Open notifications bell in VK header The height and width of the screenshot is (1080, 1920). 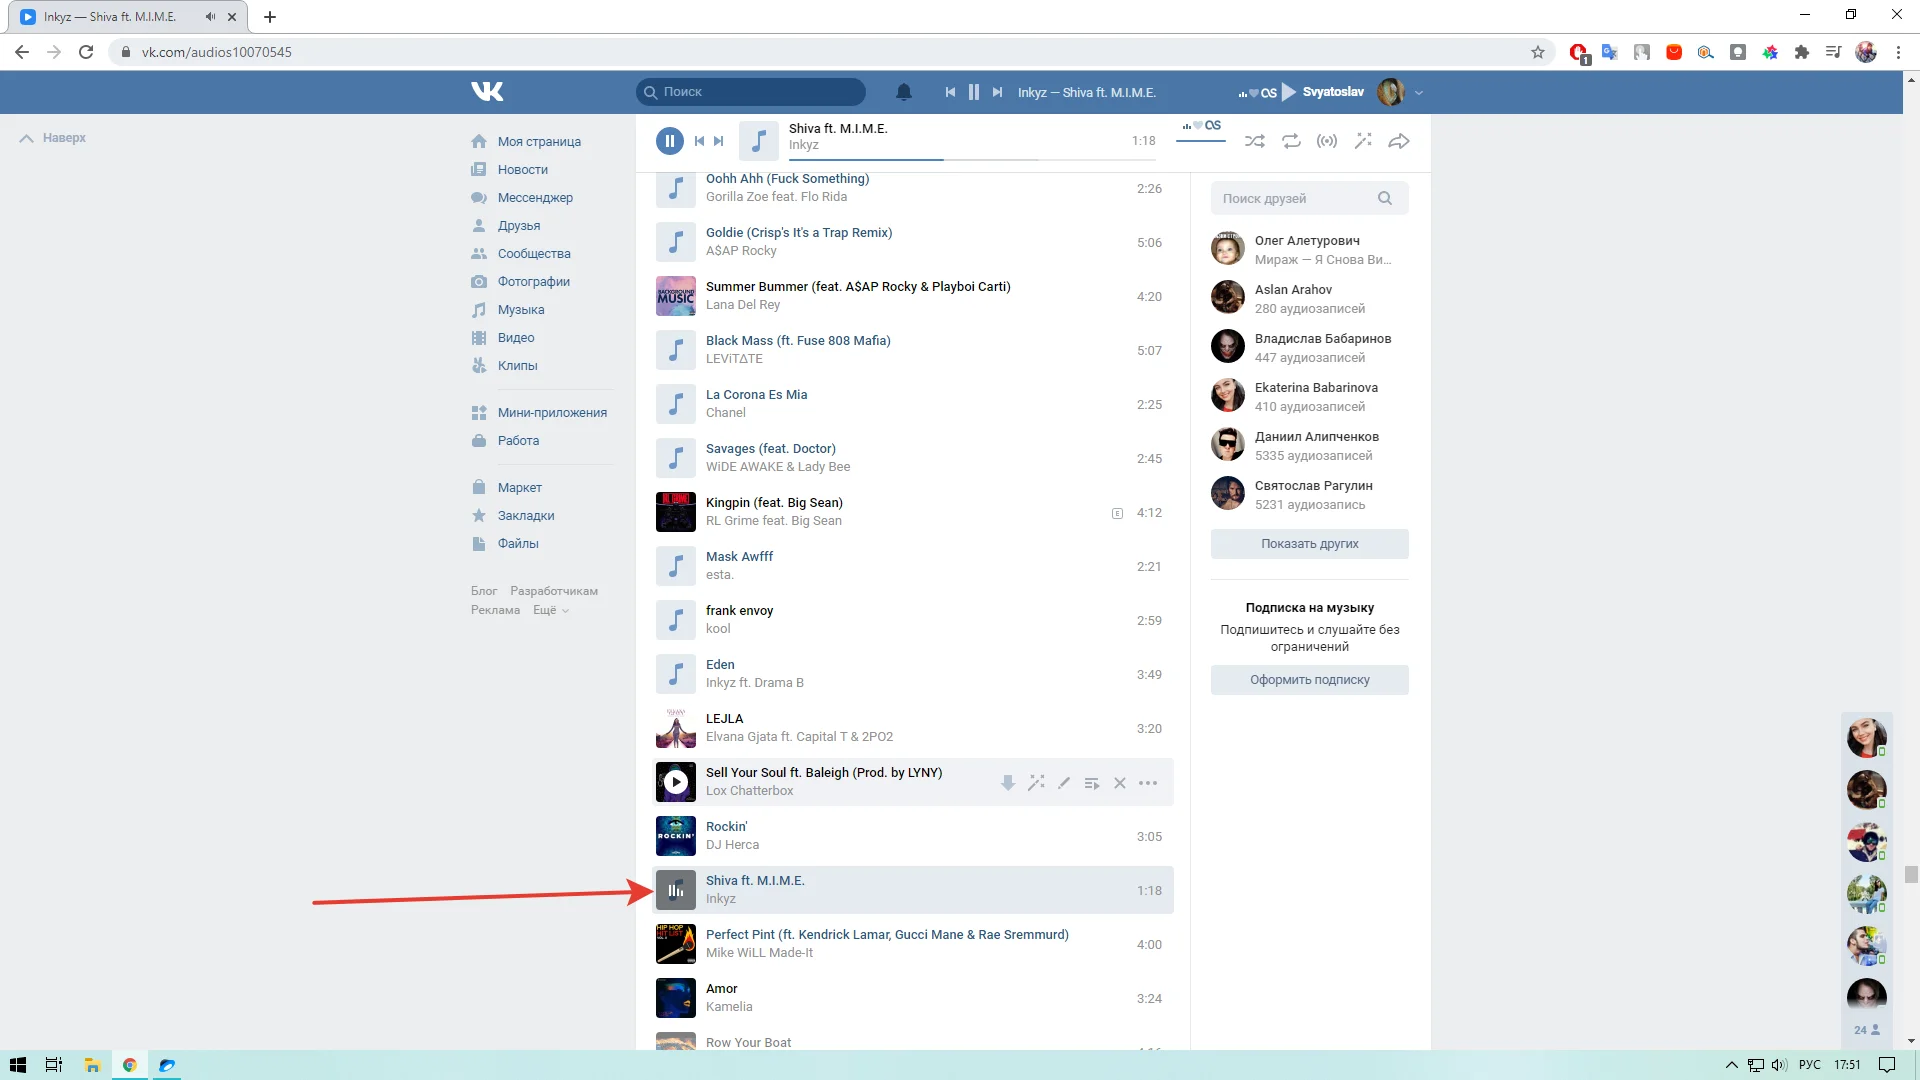click(903, 92)
